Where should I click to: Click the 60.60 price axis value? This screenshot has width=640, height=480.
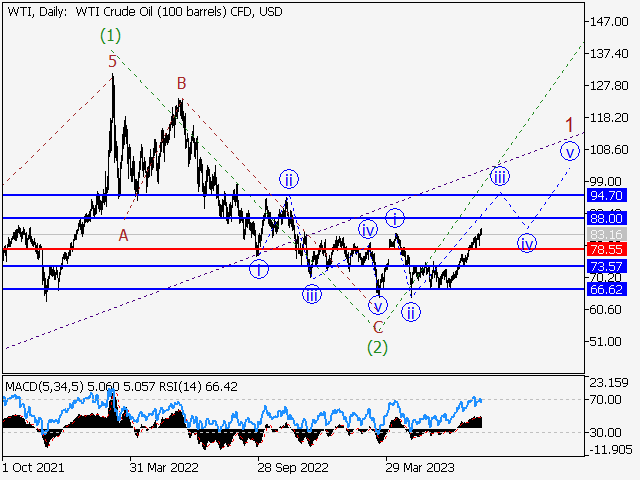tap(606, 309)
